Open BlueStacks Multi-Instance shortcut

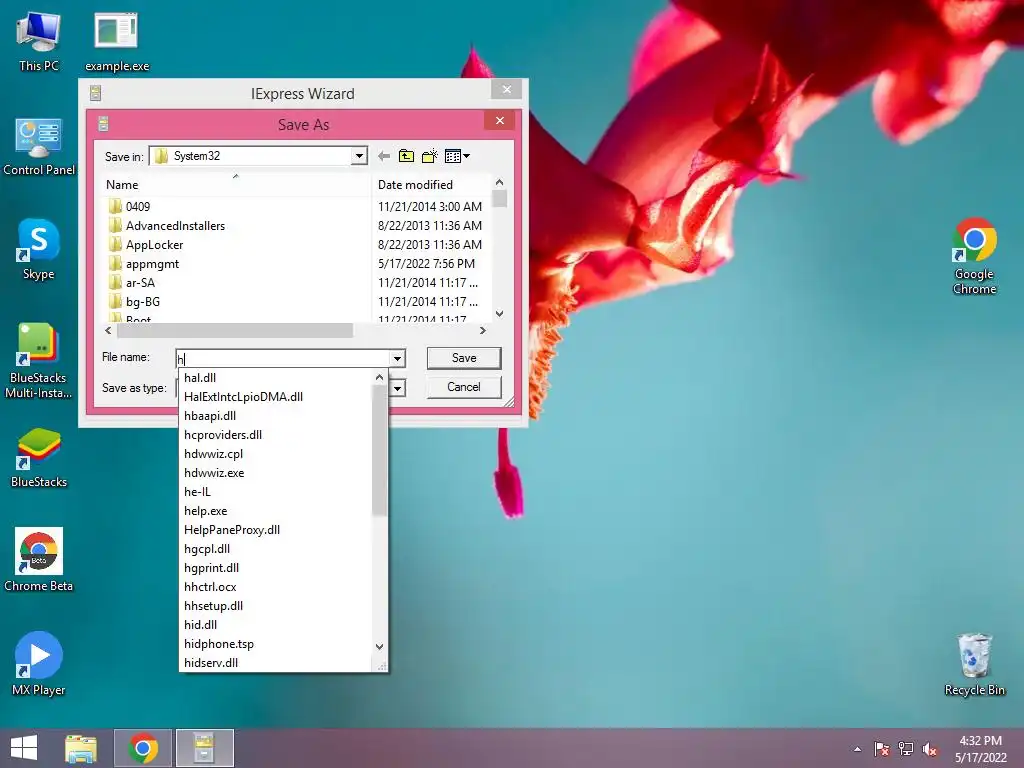tap(39, 360)
